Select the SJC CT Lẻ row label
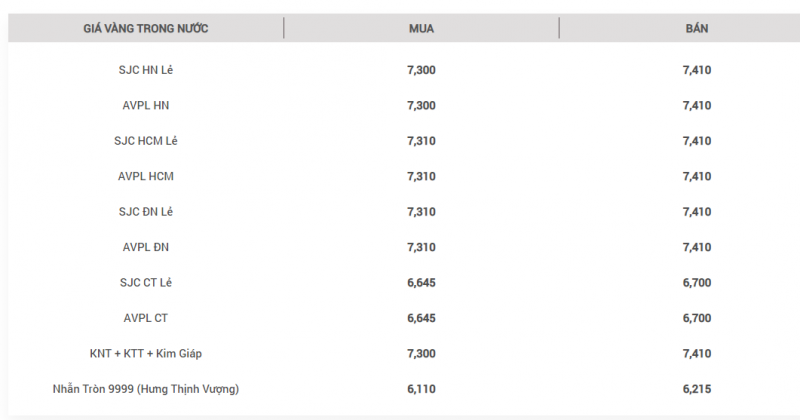 click(146, 283)
